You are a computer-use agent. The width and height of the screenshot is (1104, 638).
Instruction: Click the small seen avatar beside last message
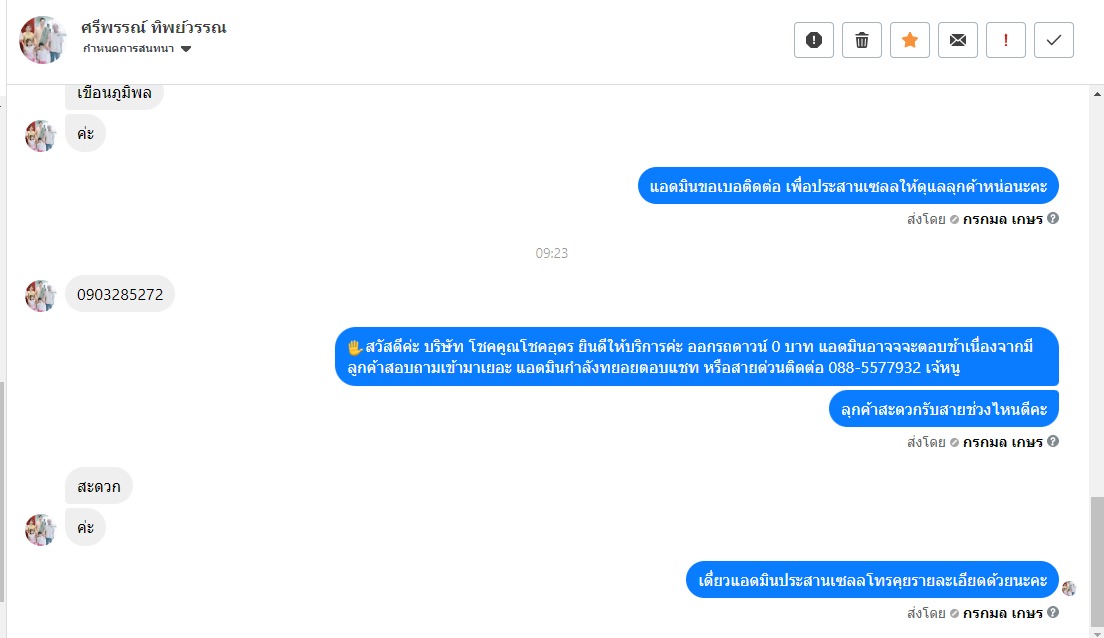tap(1069, 589)
